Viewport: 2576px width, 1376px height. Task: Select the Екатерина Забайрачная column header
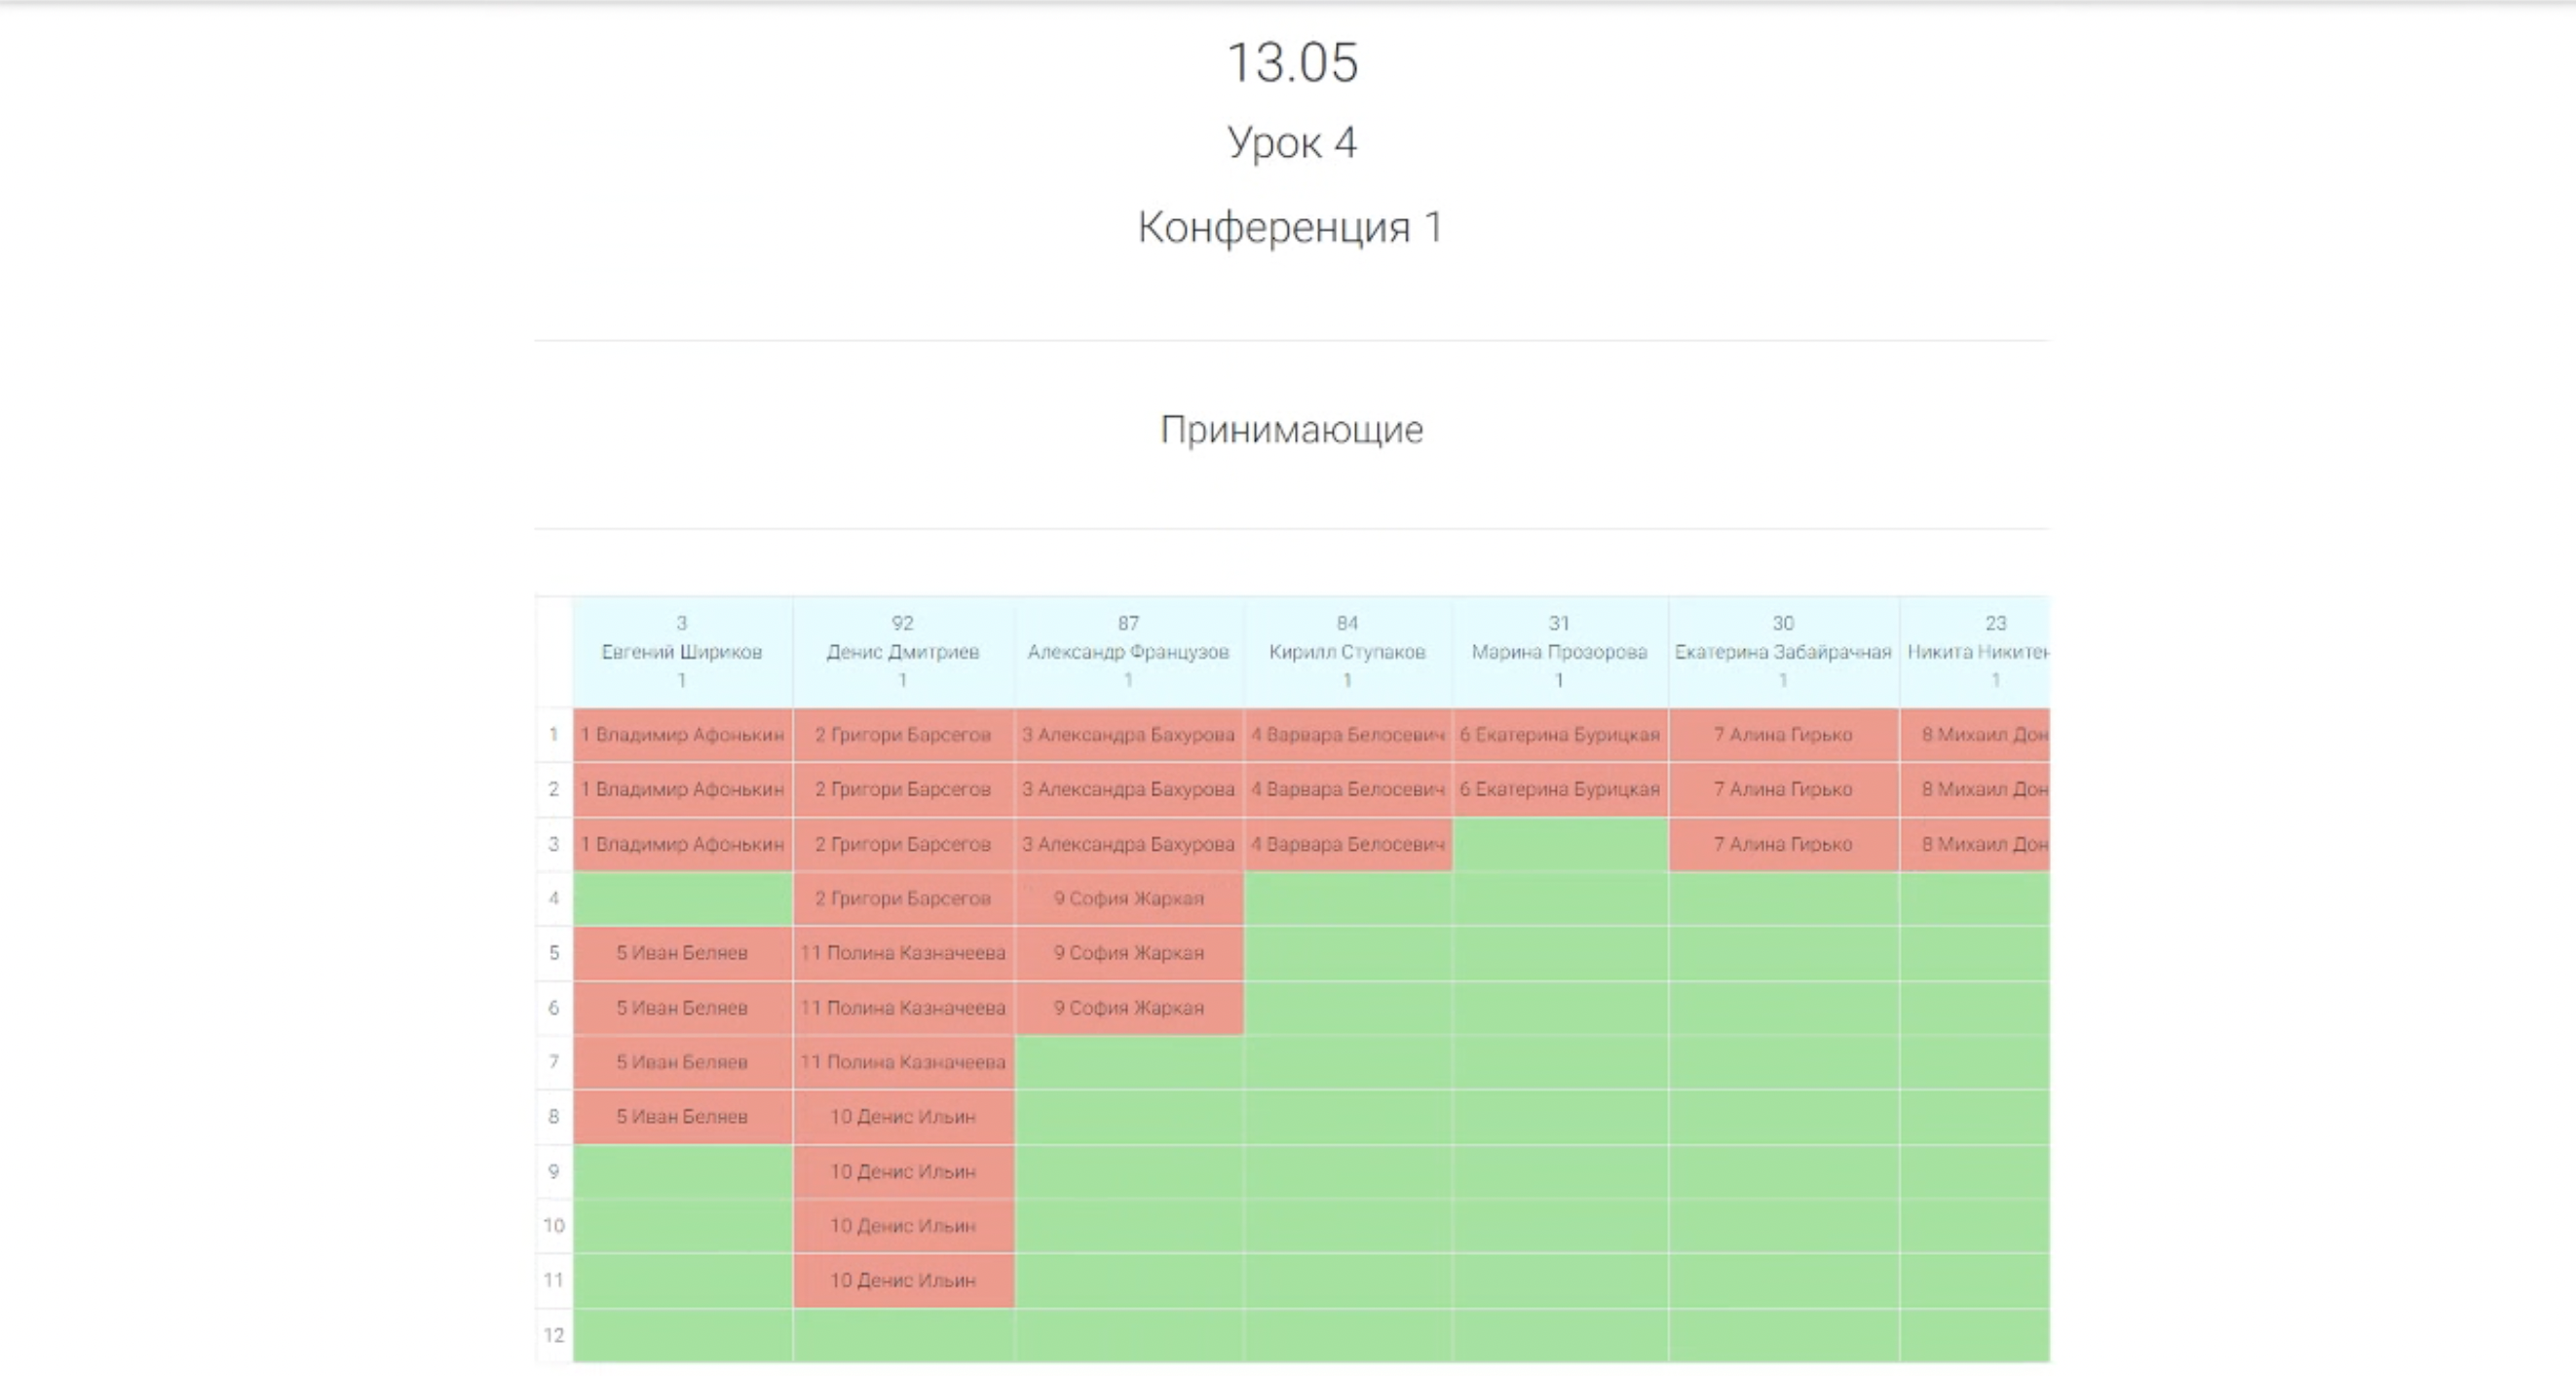(x=1783, y=652)
